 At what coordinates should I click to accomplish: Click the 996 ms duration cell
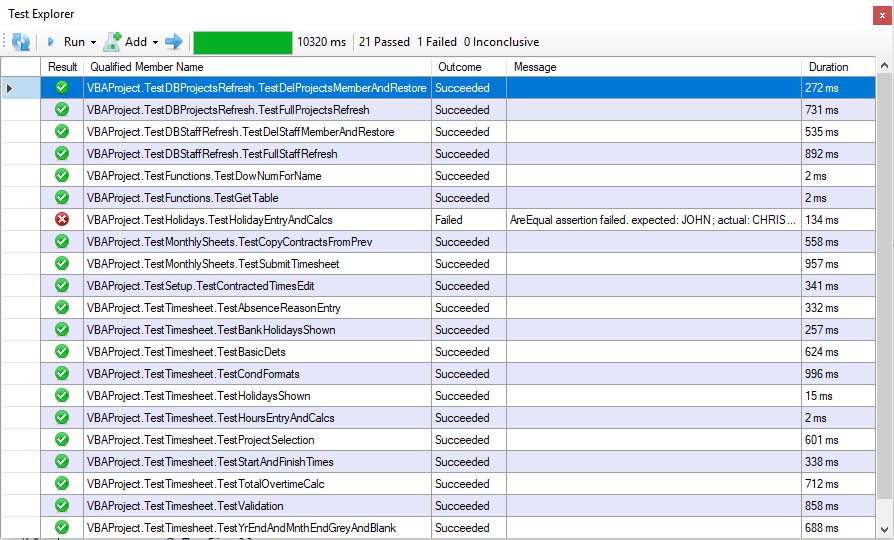838,374
